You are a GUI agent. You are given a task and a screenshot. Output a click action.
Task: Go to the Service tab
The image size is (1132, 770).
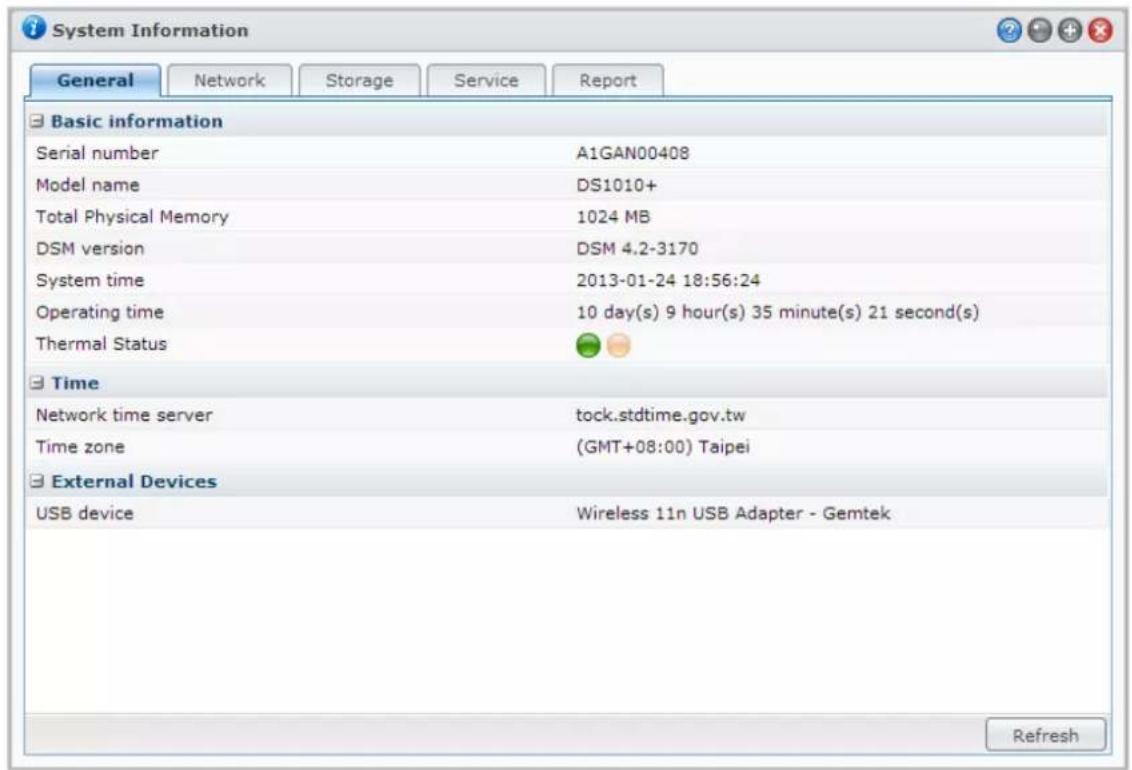pos(487,80)
